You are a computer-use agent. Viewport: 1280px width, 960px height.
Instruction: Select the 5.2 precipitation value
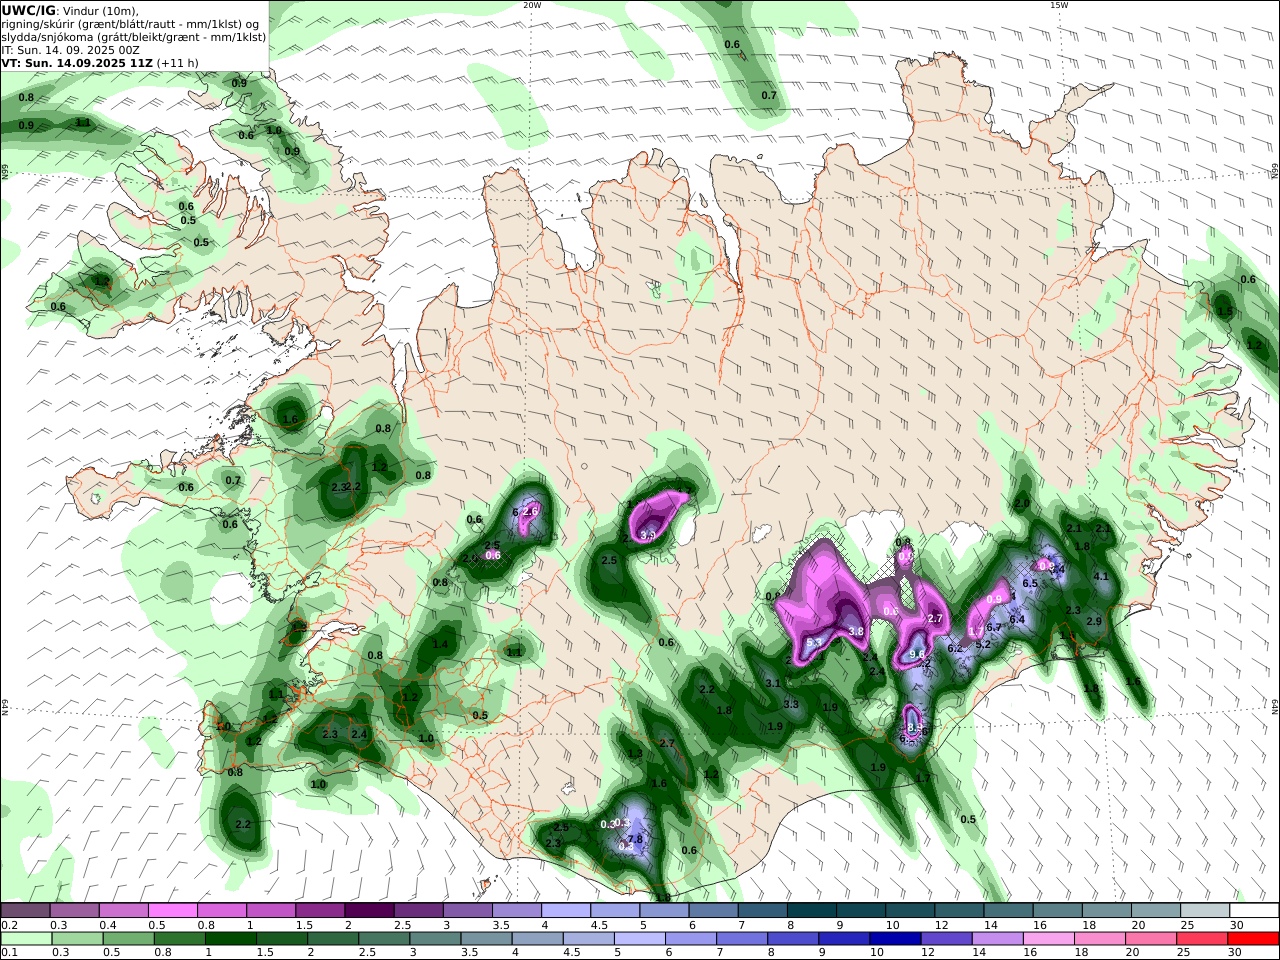[982, 644]
